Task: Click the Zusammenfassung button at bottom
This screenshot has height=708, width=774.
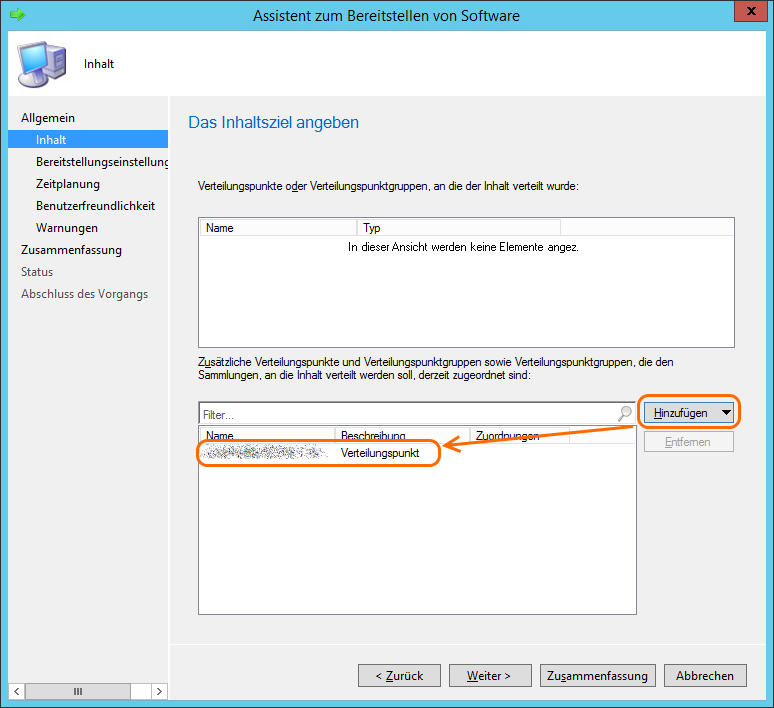Action: (x=598, y=676)
